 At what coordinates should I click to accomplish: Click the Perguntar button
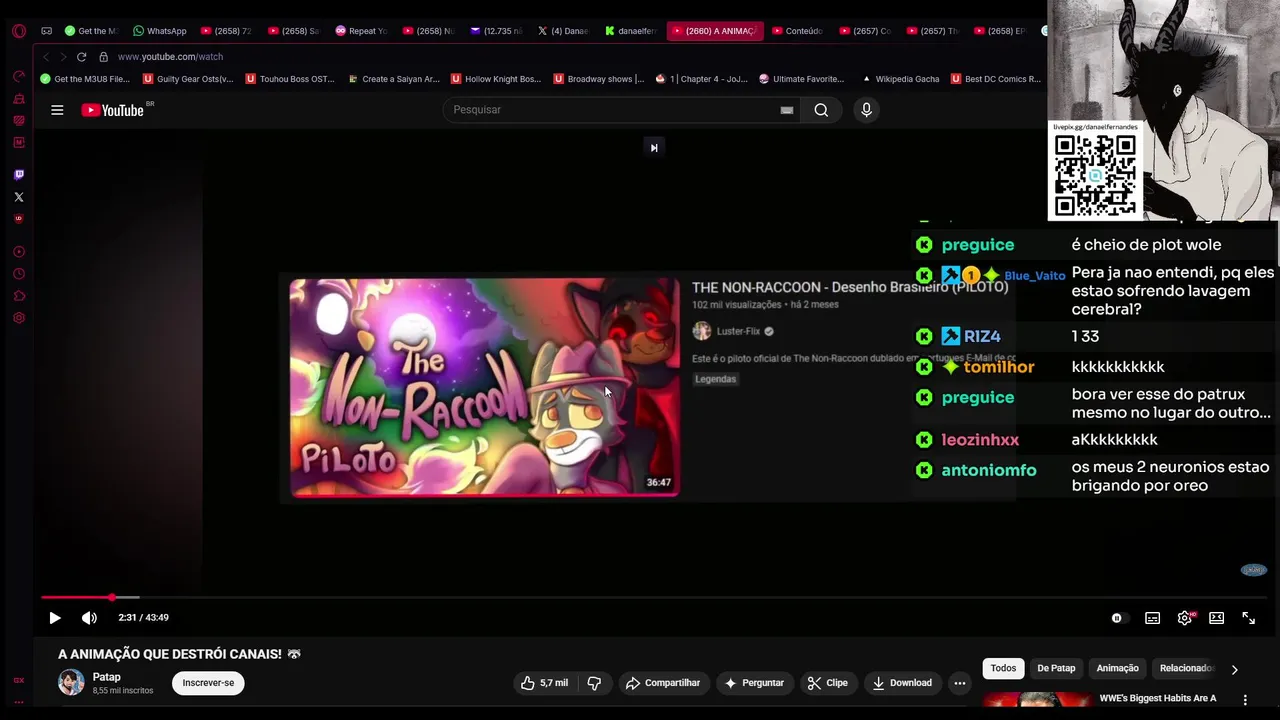[x=754, y=683]
